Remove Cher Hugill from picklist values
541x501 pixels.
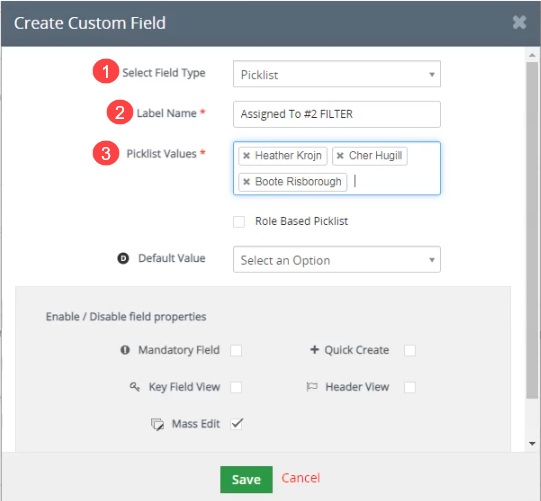(x=340, y=156)
